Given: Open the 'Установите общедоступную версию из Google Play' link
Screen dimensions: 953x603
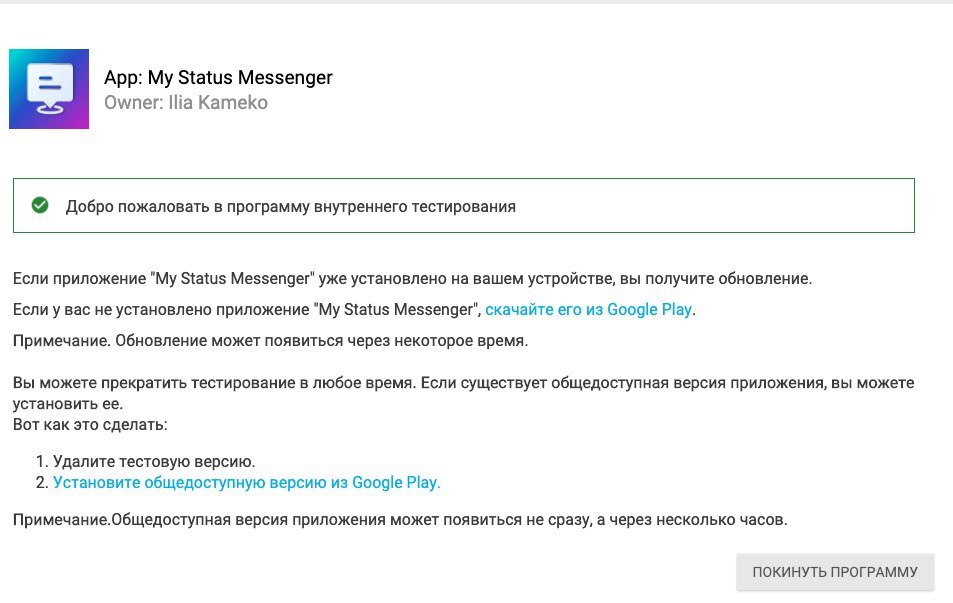Looking at the screenshot, I should [246, 483].
